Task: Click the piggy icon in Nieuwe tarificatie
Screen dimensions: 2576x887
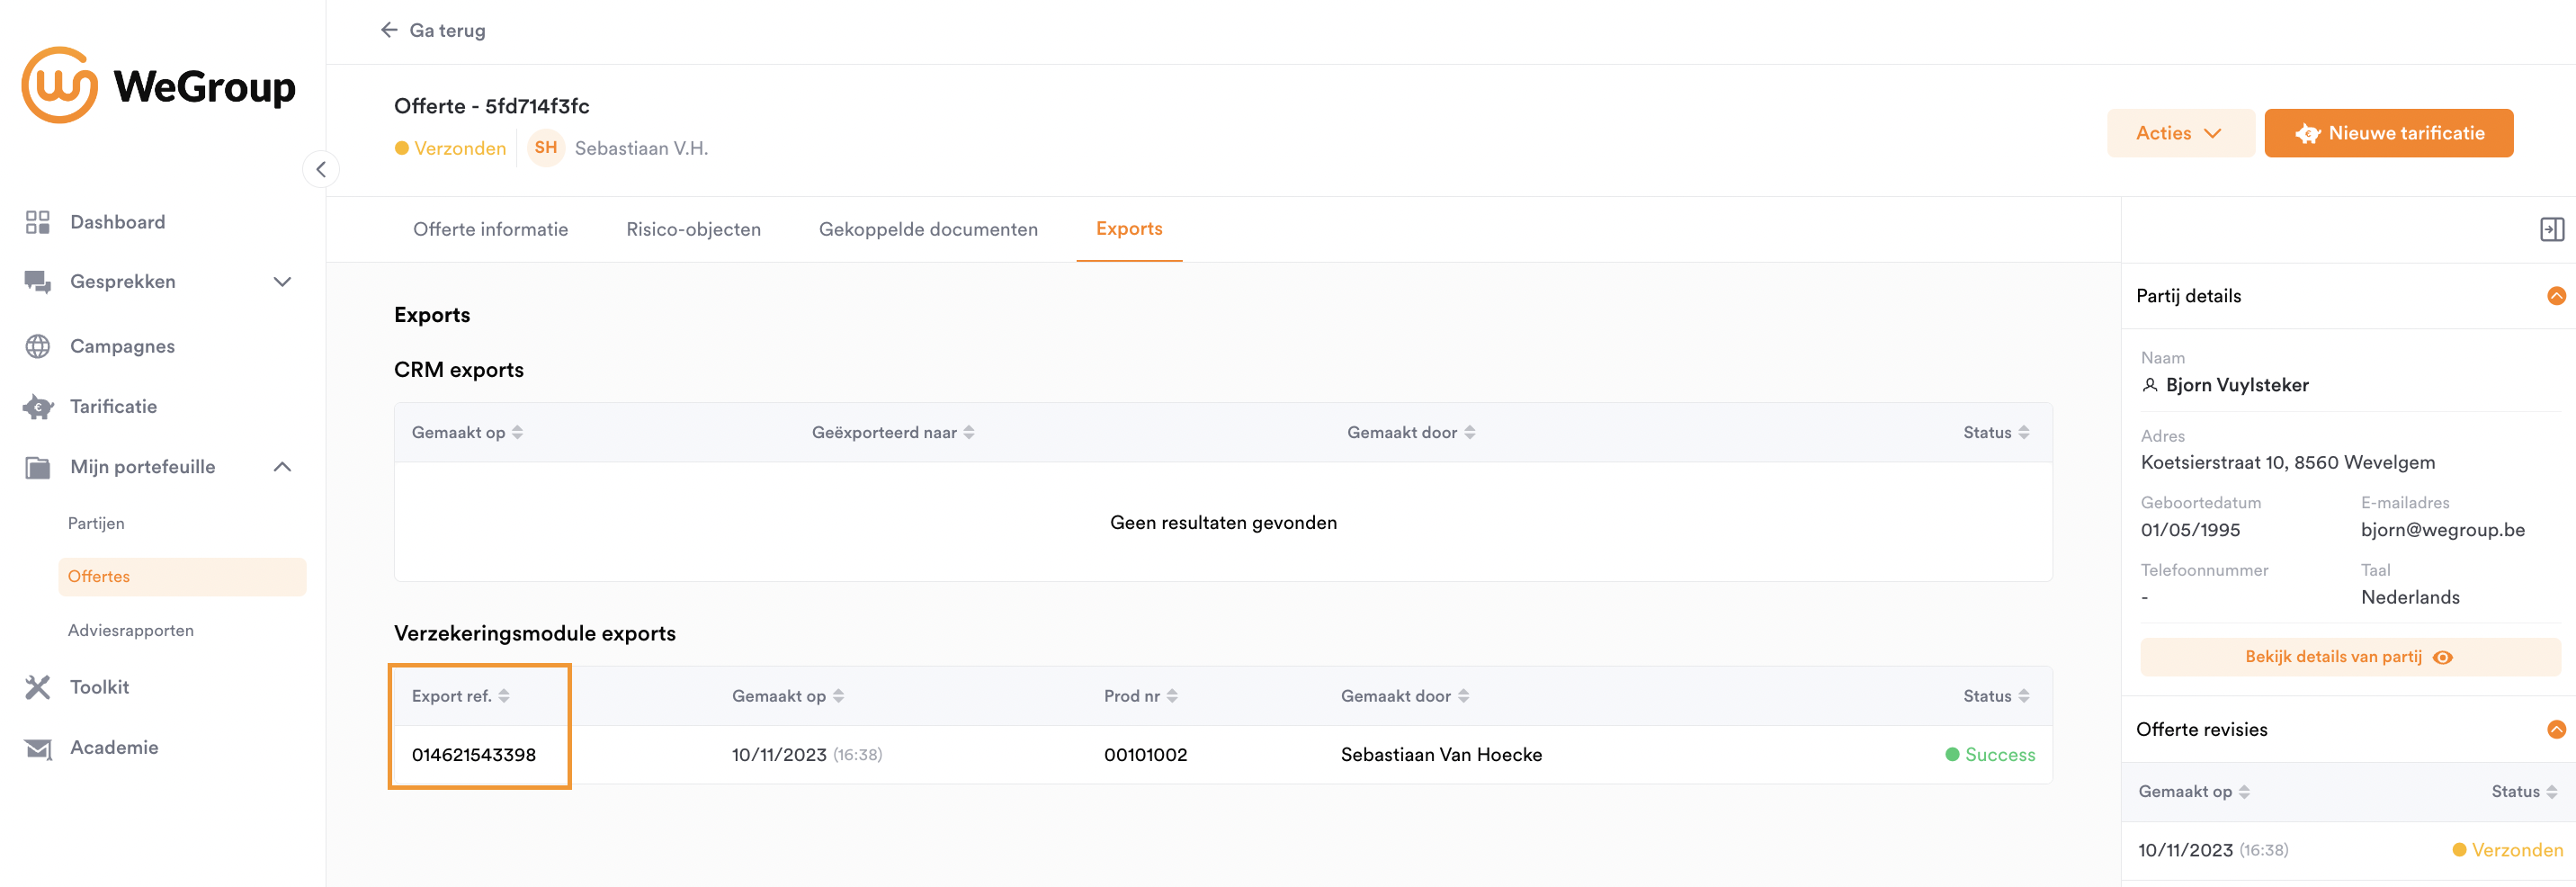Action: coord(2307,134)
